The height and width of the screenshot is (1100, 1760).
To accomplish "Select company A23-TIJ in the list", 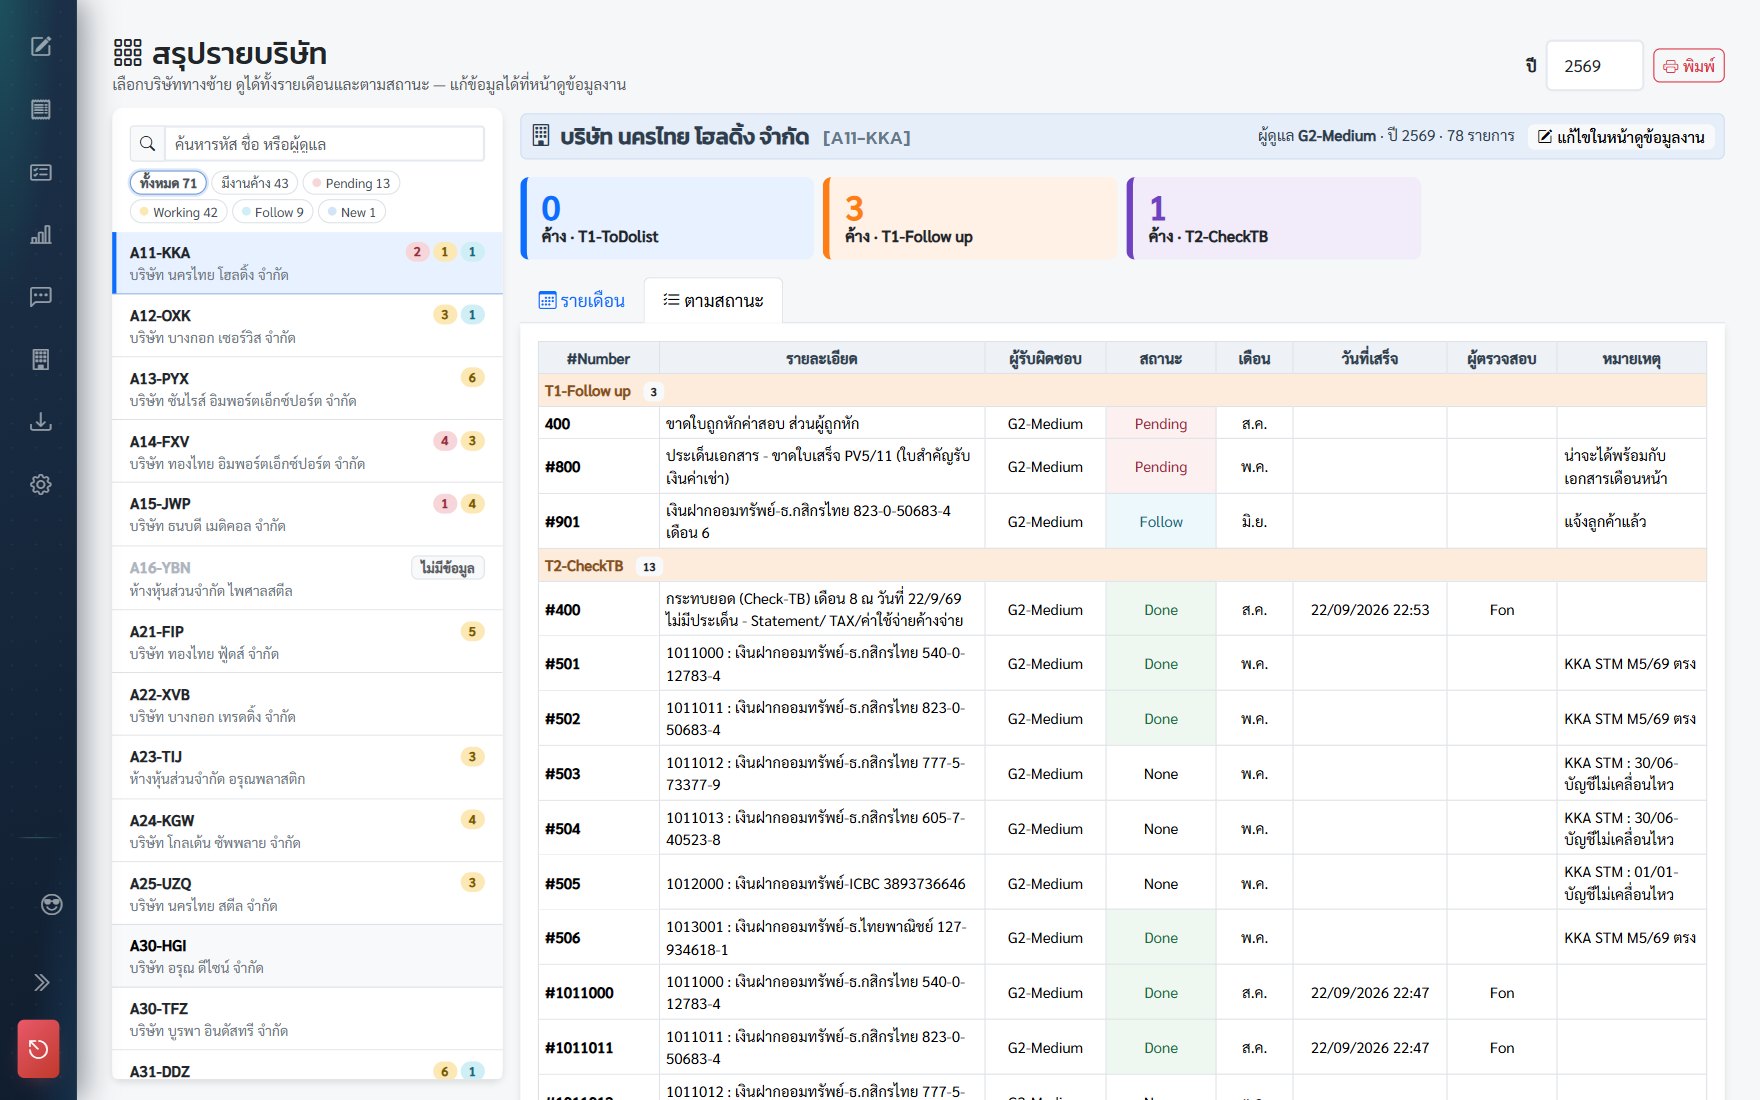I will tap(308, 767).
